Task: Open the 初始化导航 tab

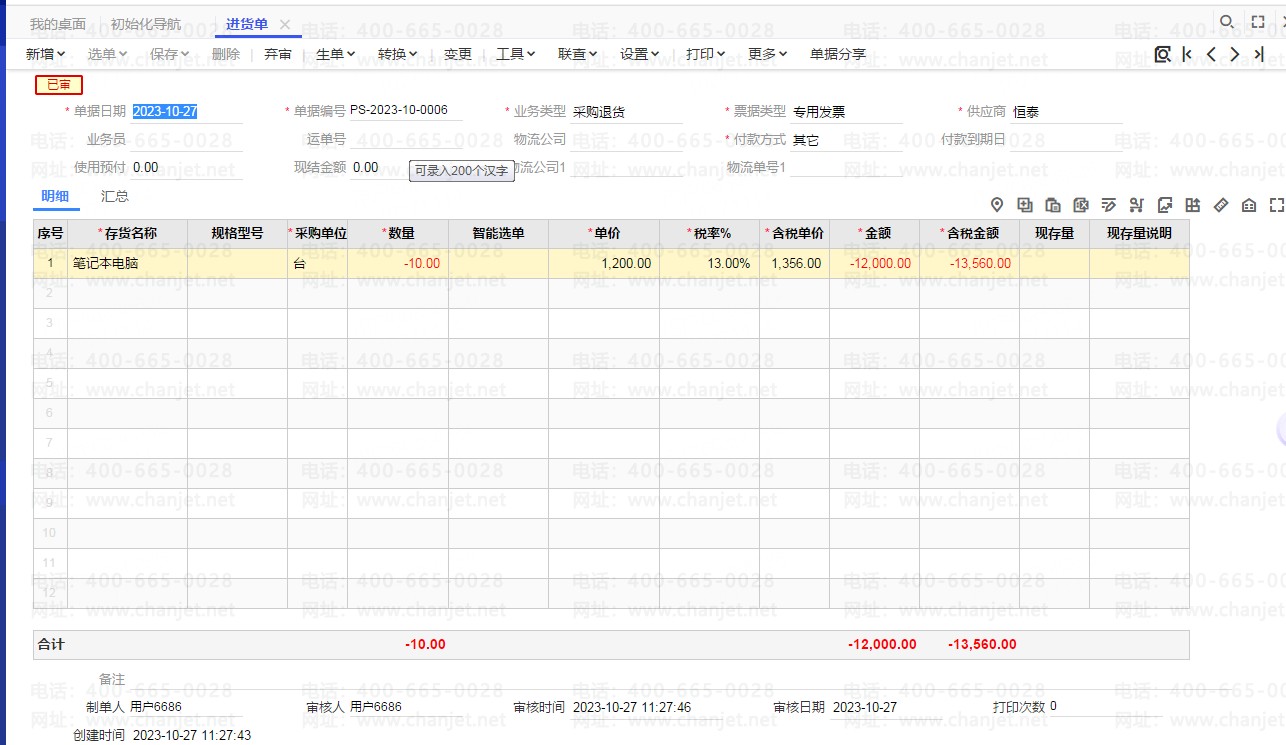Action: click(146, 24)
